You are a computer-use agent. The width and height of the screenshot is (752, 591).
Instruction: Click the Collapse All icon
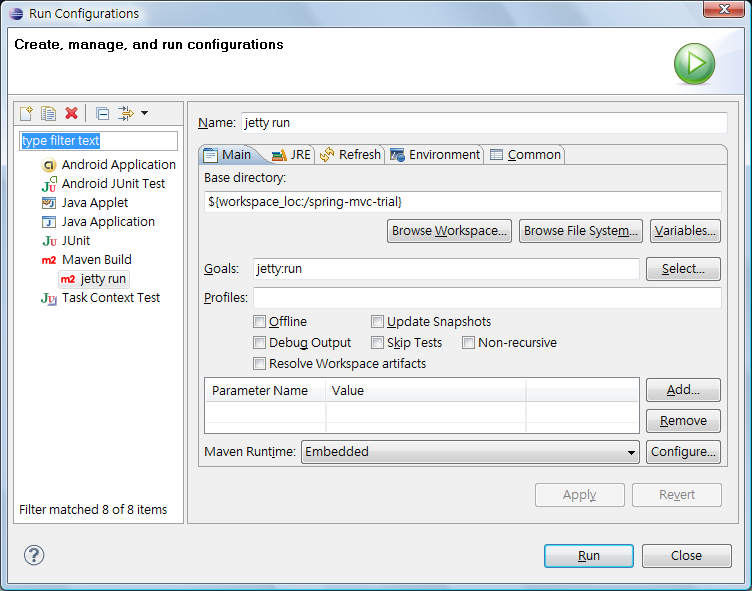point(102,113)
